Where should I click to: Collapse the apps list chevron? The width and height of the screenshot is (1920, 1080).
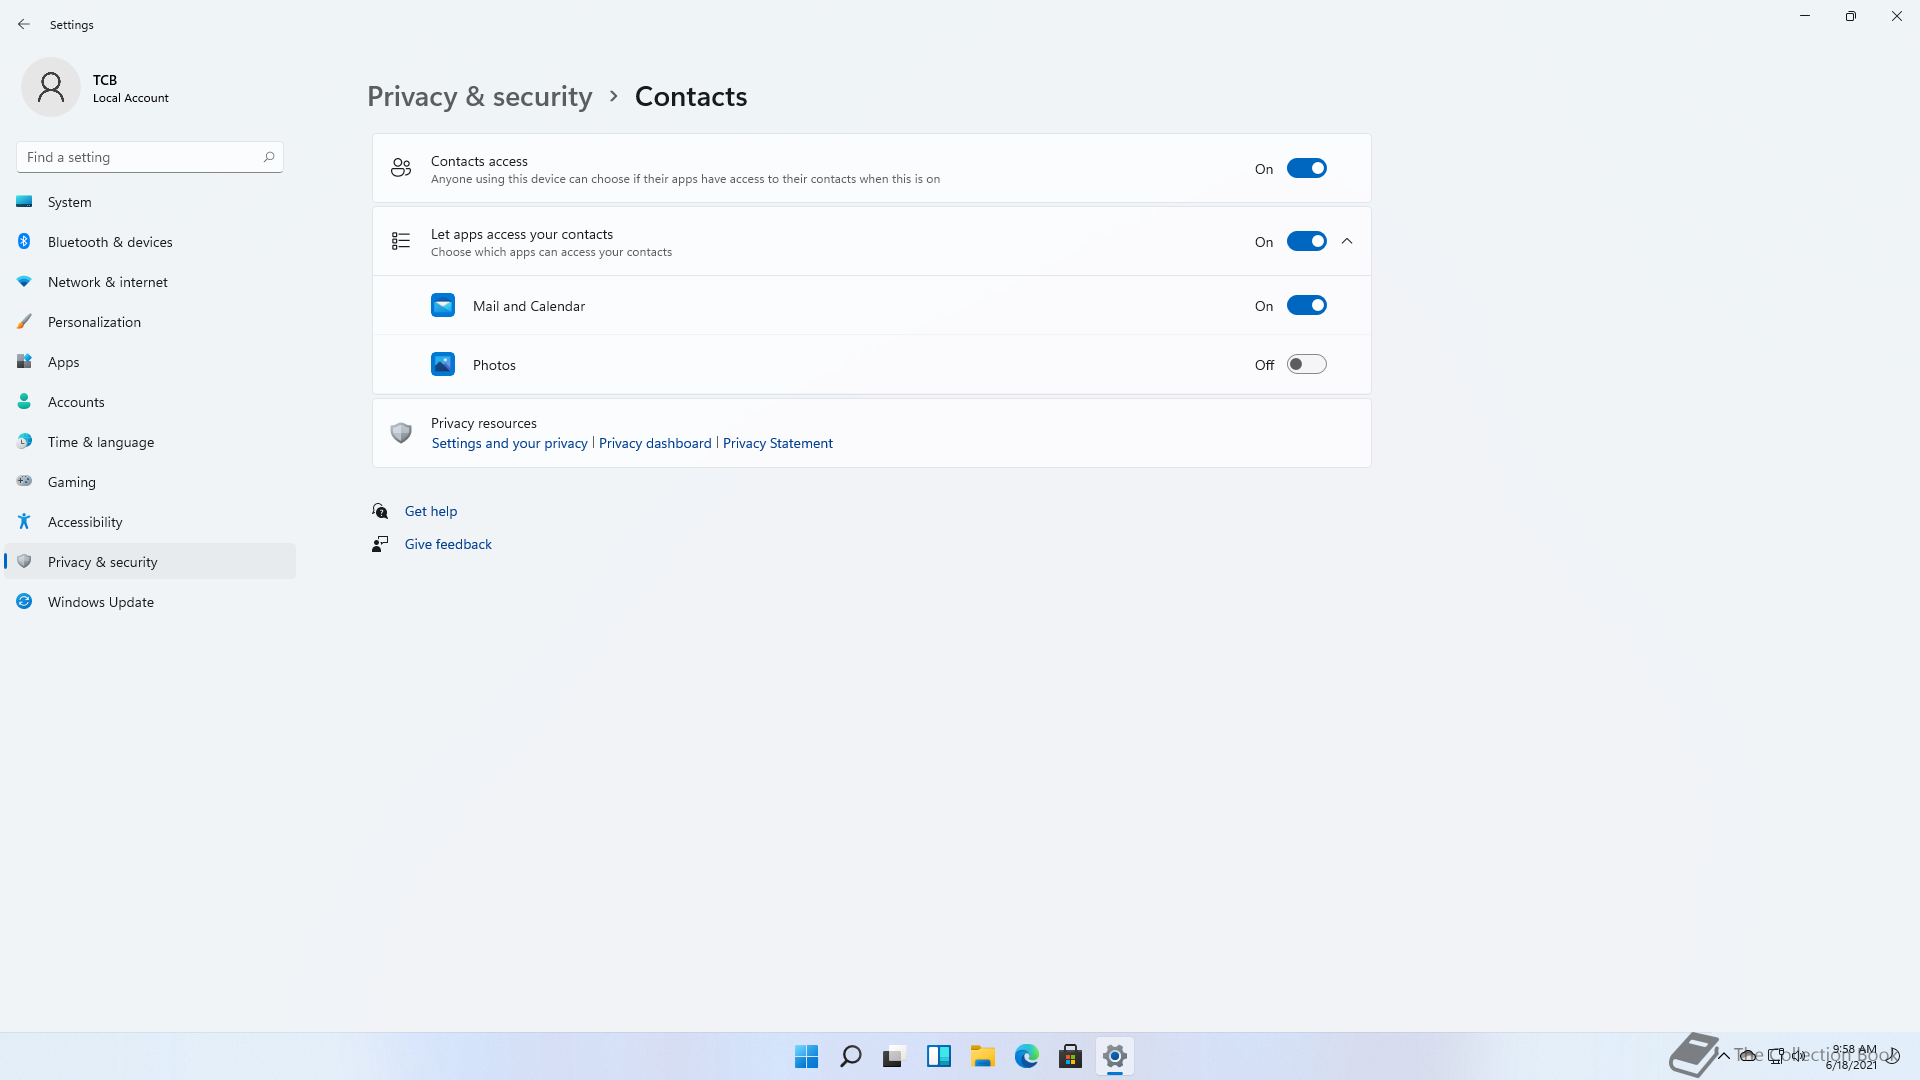(1347, 241)
